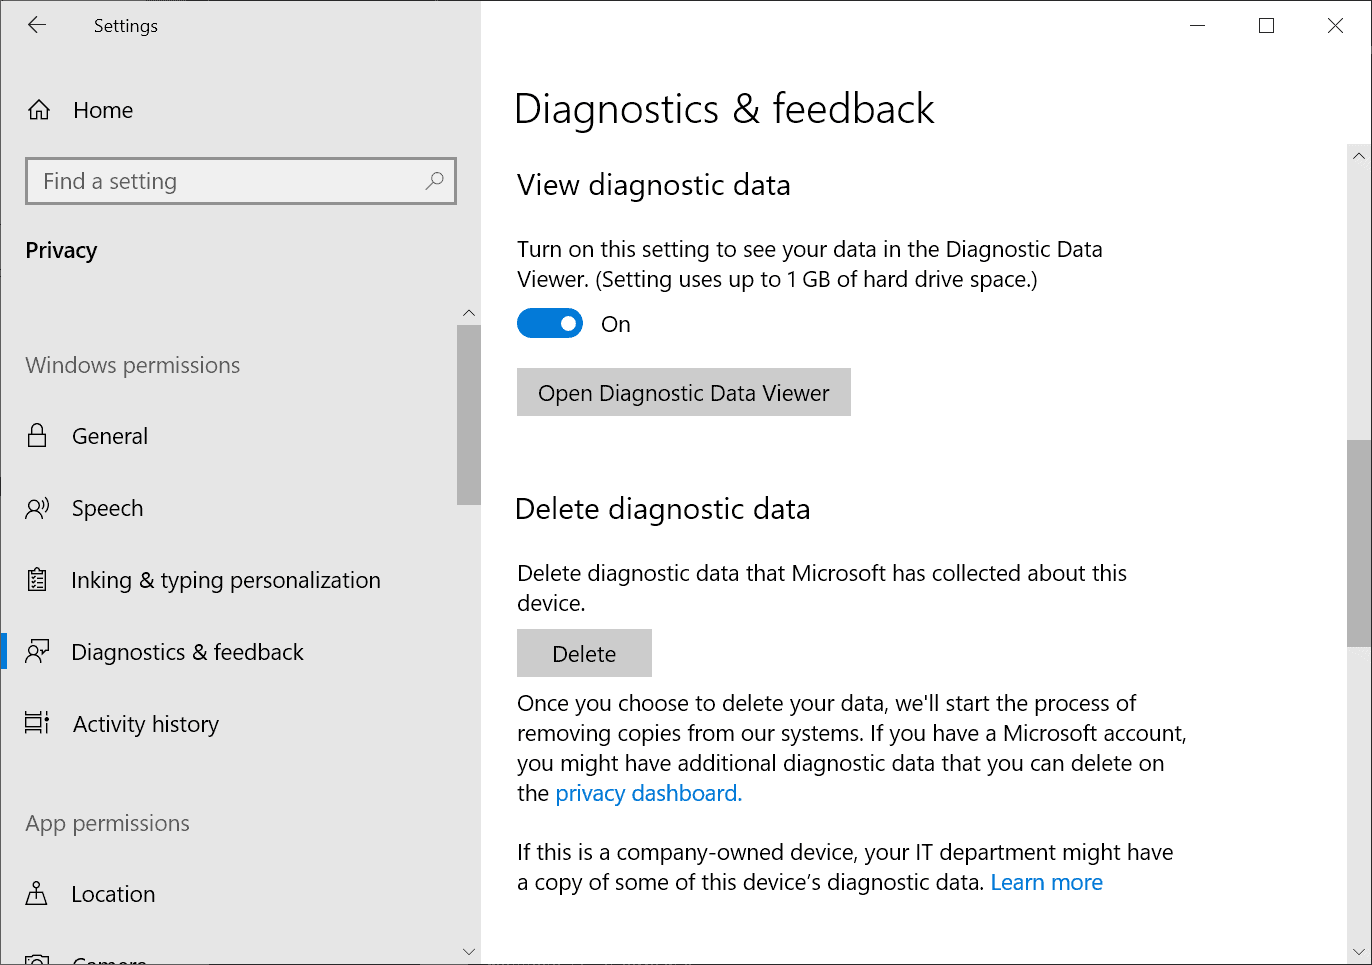This screenshot has width=1372, height=965.
Task: Select the General privacy icon in sidebar
Action: [38, 435]
